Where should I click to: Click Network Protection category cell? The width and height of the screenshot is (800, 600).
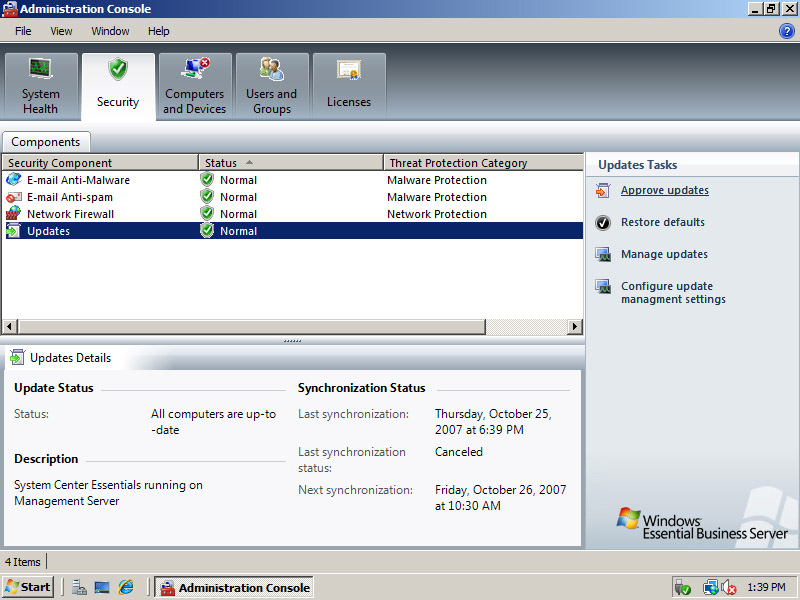437,214
